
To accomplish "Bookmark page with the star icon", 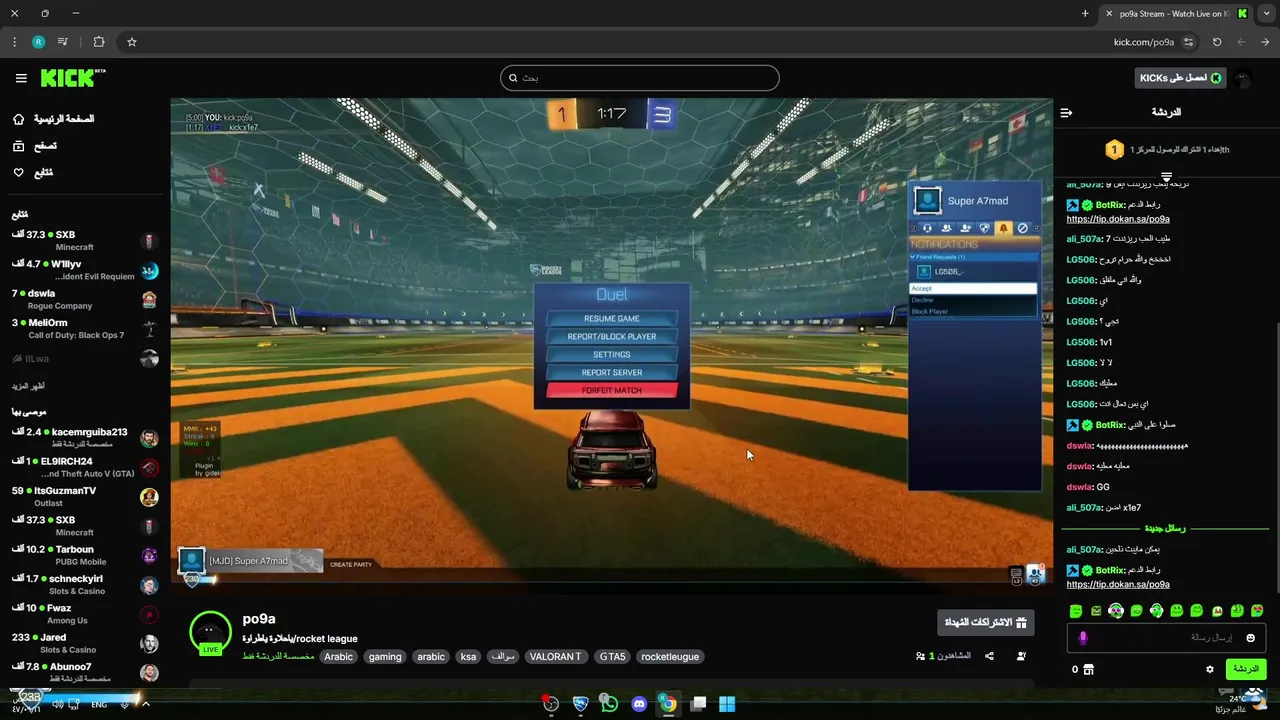I will tap(131, 42).
